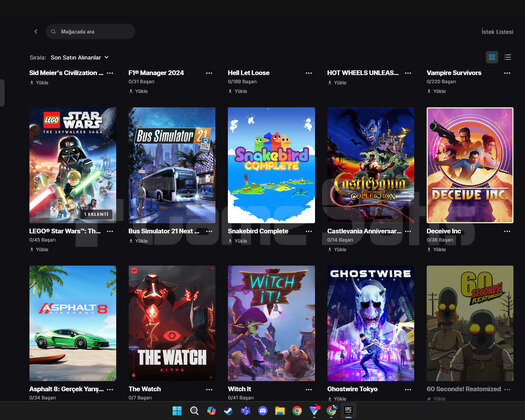This screenshot has width=525, height=420.
Task: Open options menu for Sid Meier's Civilization
Action: click(x=110, y=73)
